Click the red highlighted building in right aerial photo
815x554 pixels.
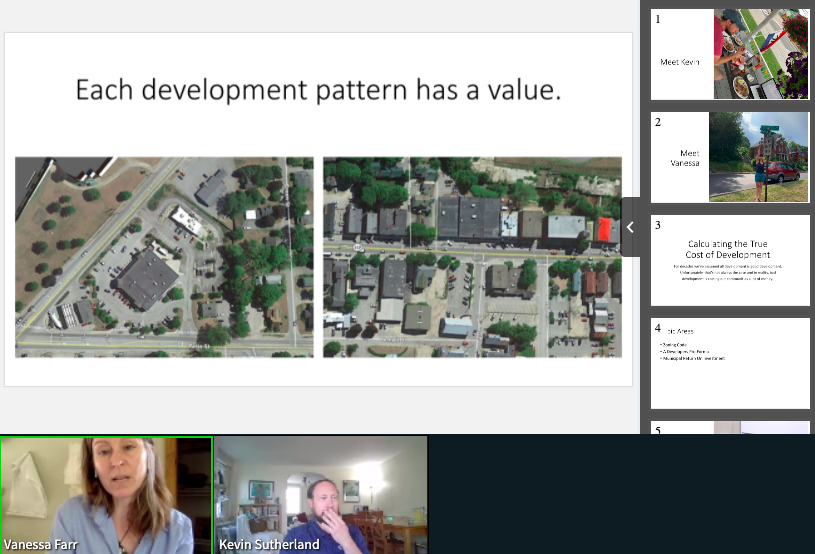point(604,230)
